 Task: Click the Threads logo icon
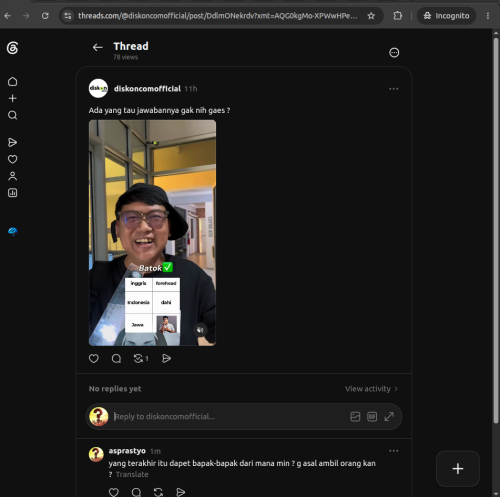pos(12,48)
